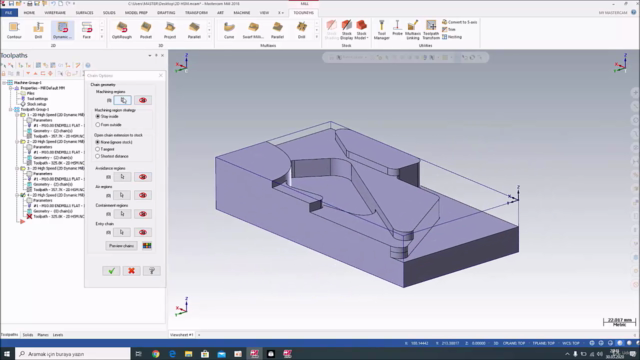Open Chain Options help button
This screenshot has width=640, height=360.
(151, 271)
